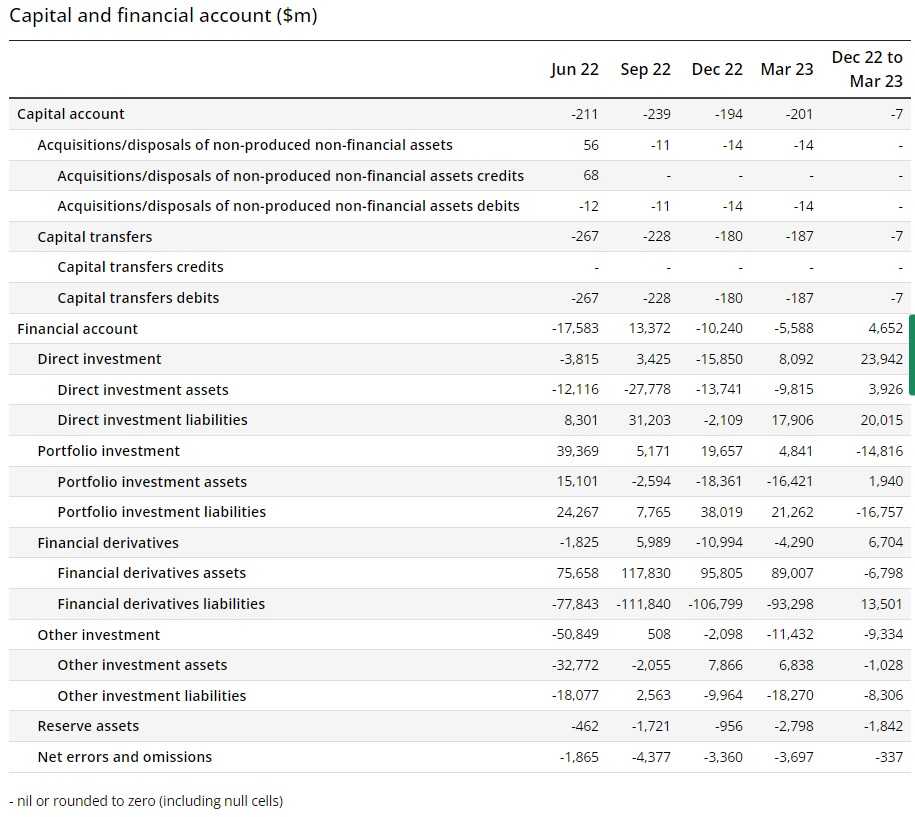Select the Capital account row label
The width and height of the screenshot is (915, 817).
tap(71, 114)
